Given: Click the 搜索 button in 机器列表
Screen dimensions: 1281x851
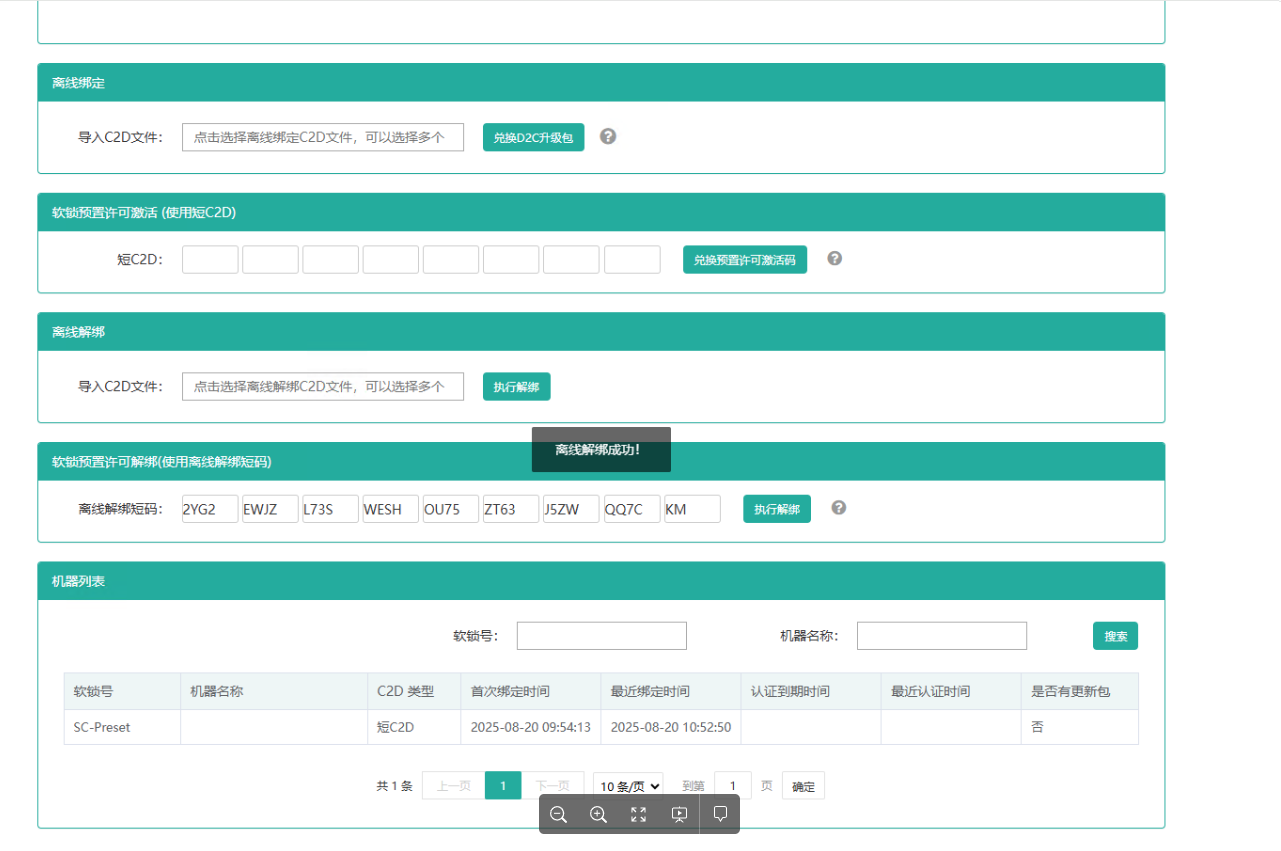Looking at the screenshot, I should (1115, 636).
